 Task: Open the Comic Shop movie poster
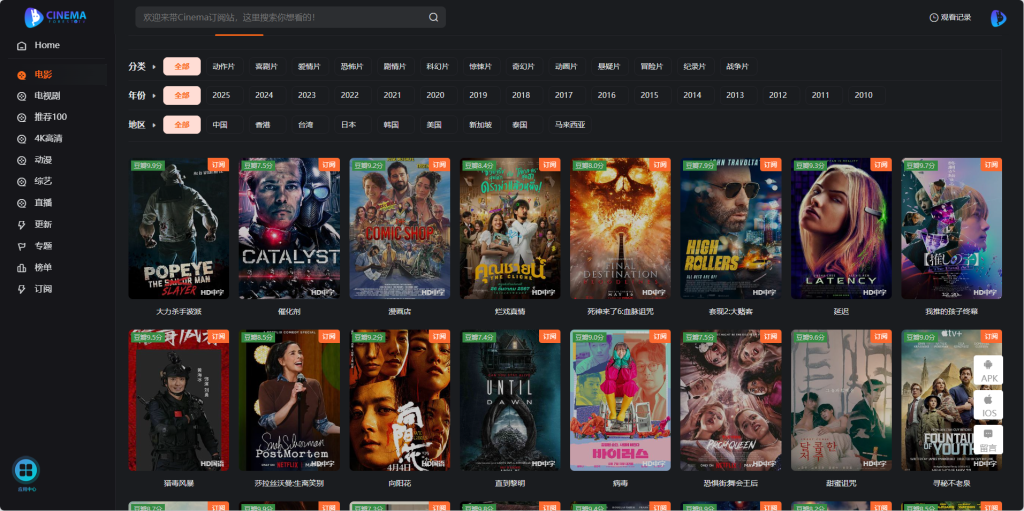click(x=400, y=229)
